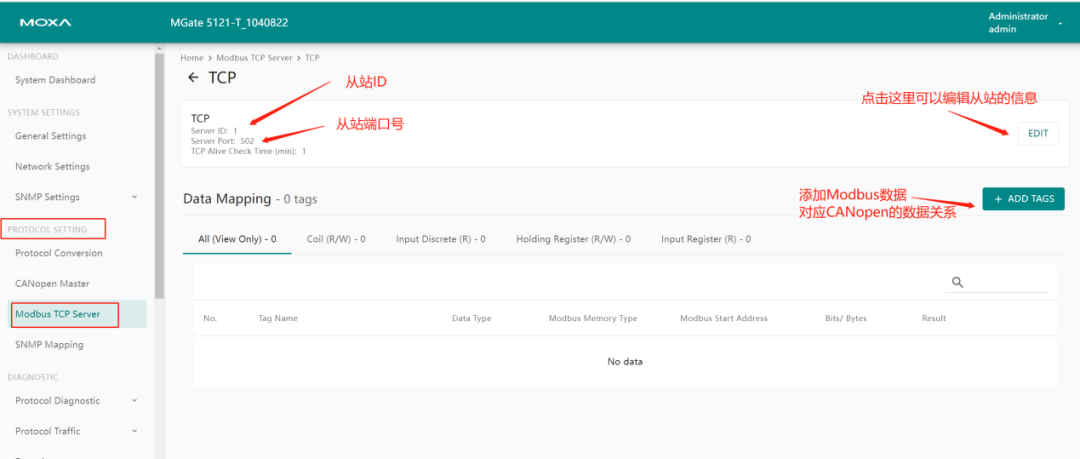Click Result column header
The width and height of the screenshot is (1080, 459).
tap(934, 318)
